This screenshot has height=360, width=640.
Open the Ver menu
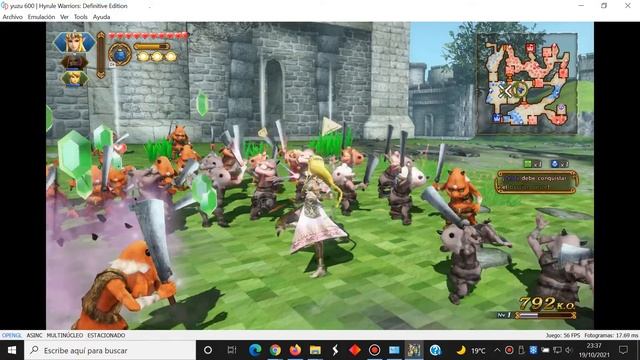tap(64, 17)
